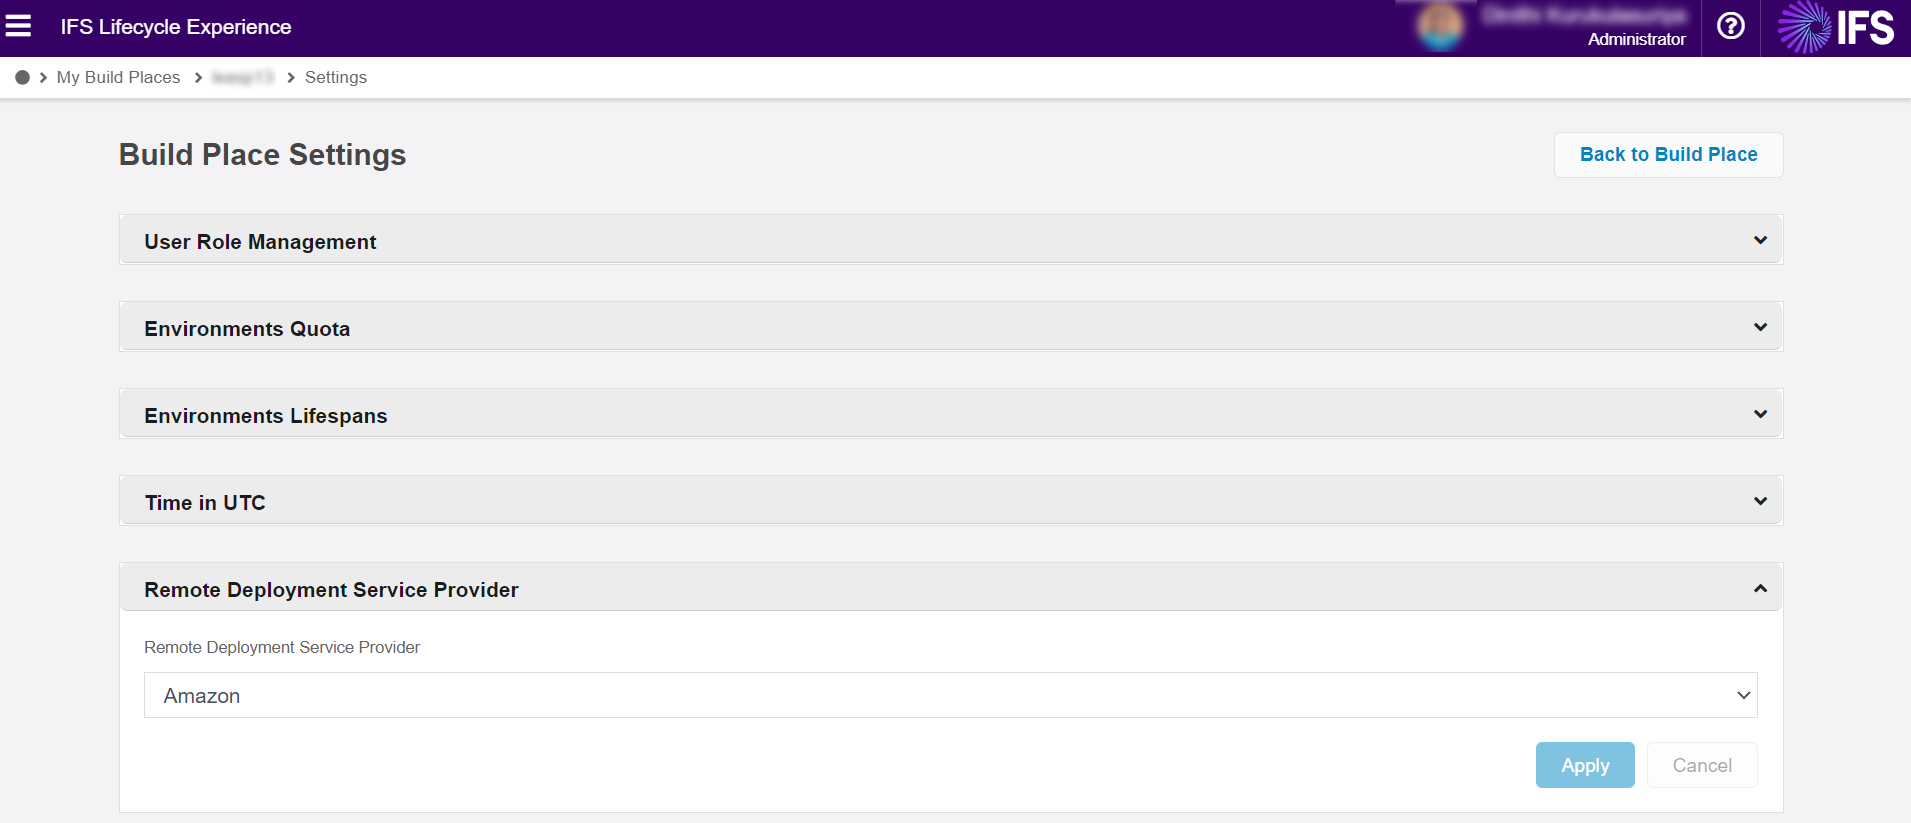
Task: Open the Amazon provider dropdown
Action: [x=950, y=695]
